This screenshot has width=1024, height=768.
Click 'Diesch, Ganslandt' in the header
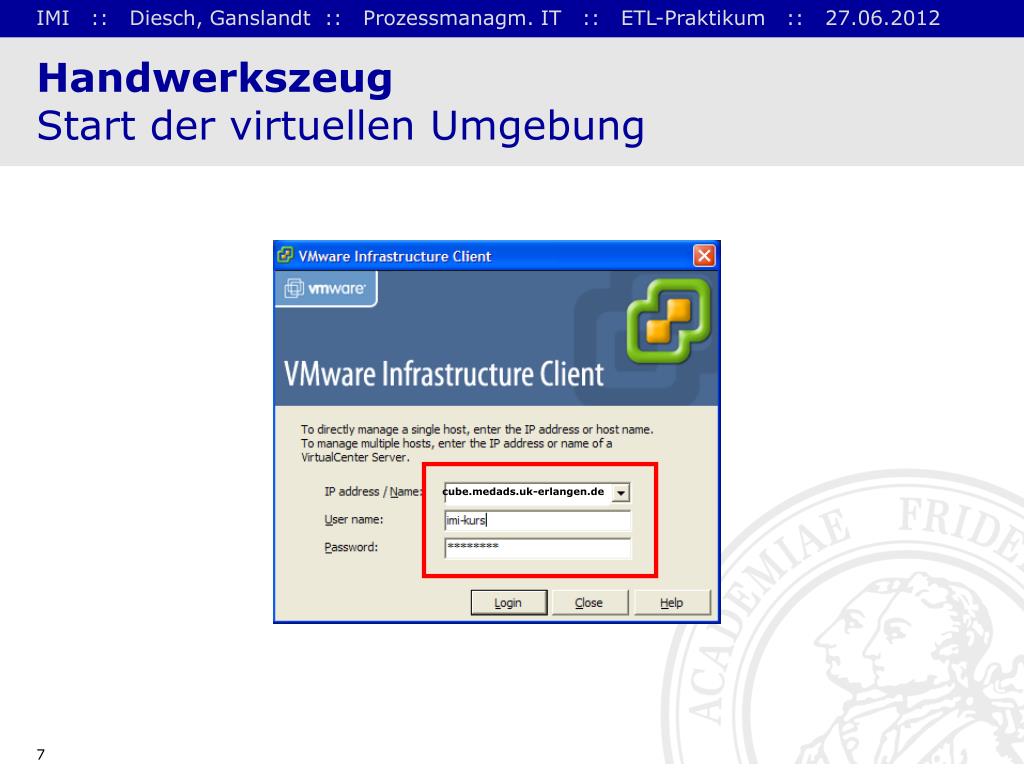219,18
